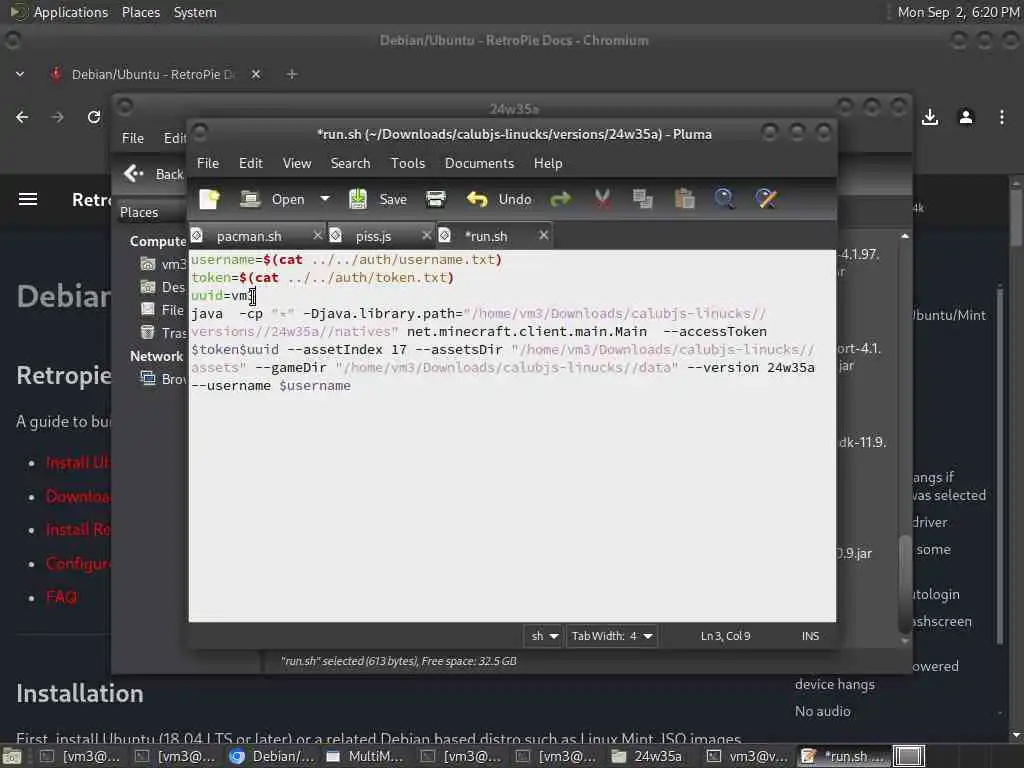Click the Paste clipboard icon
This screenshot has width=1024, height=768.
pos(684,199)
